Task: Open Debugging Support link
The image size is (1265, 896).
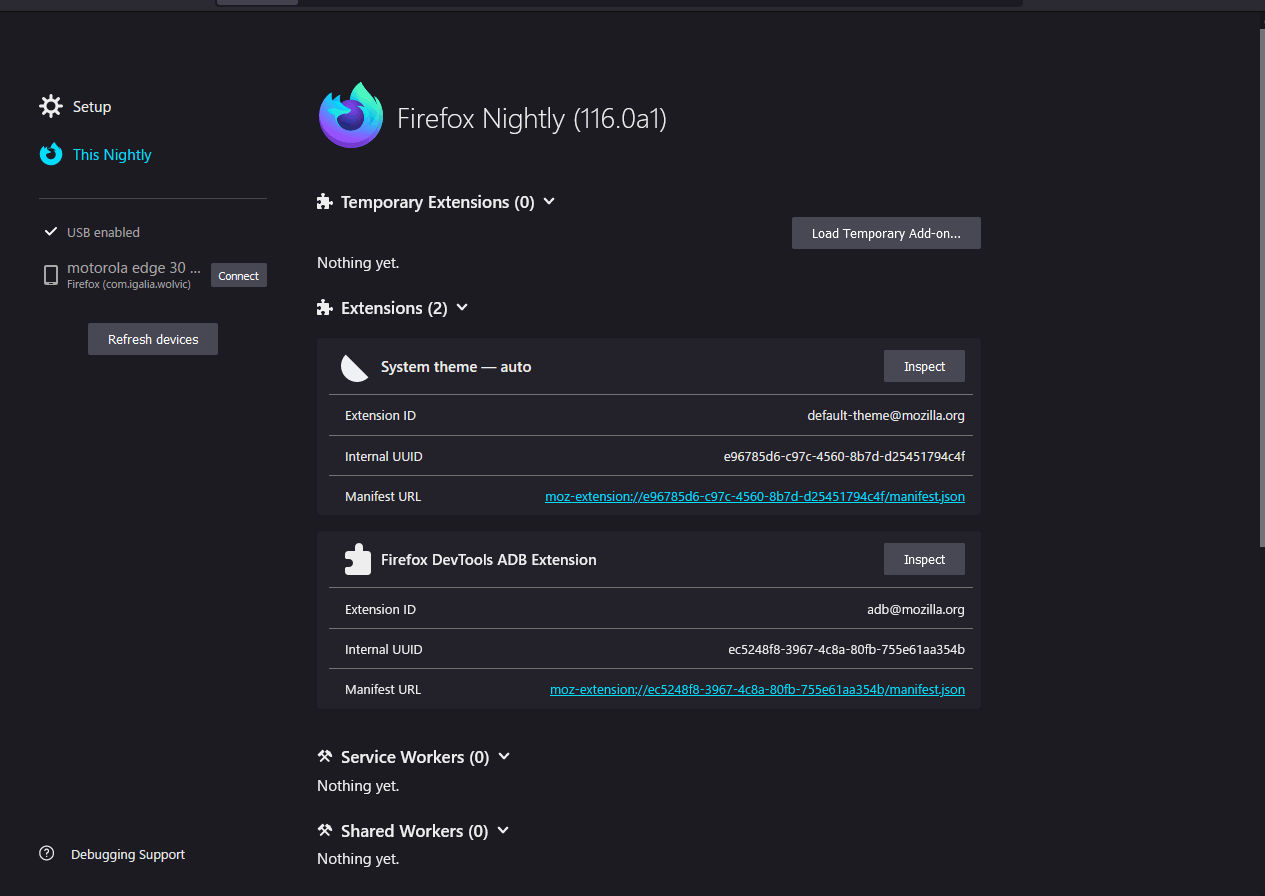Action: pos(128,854)
